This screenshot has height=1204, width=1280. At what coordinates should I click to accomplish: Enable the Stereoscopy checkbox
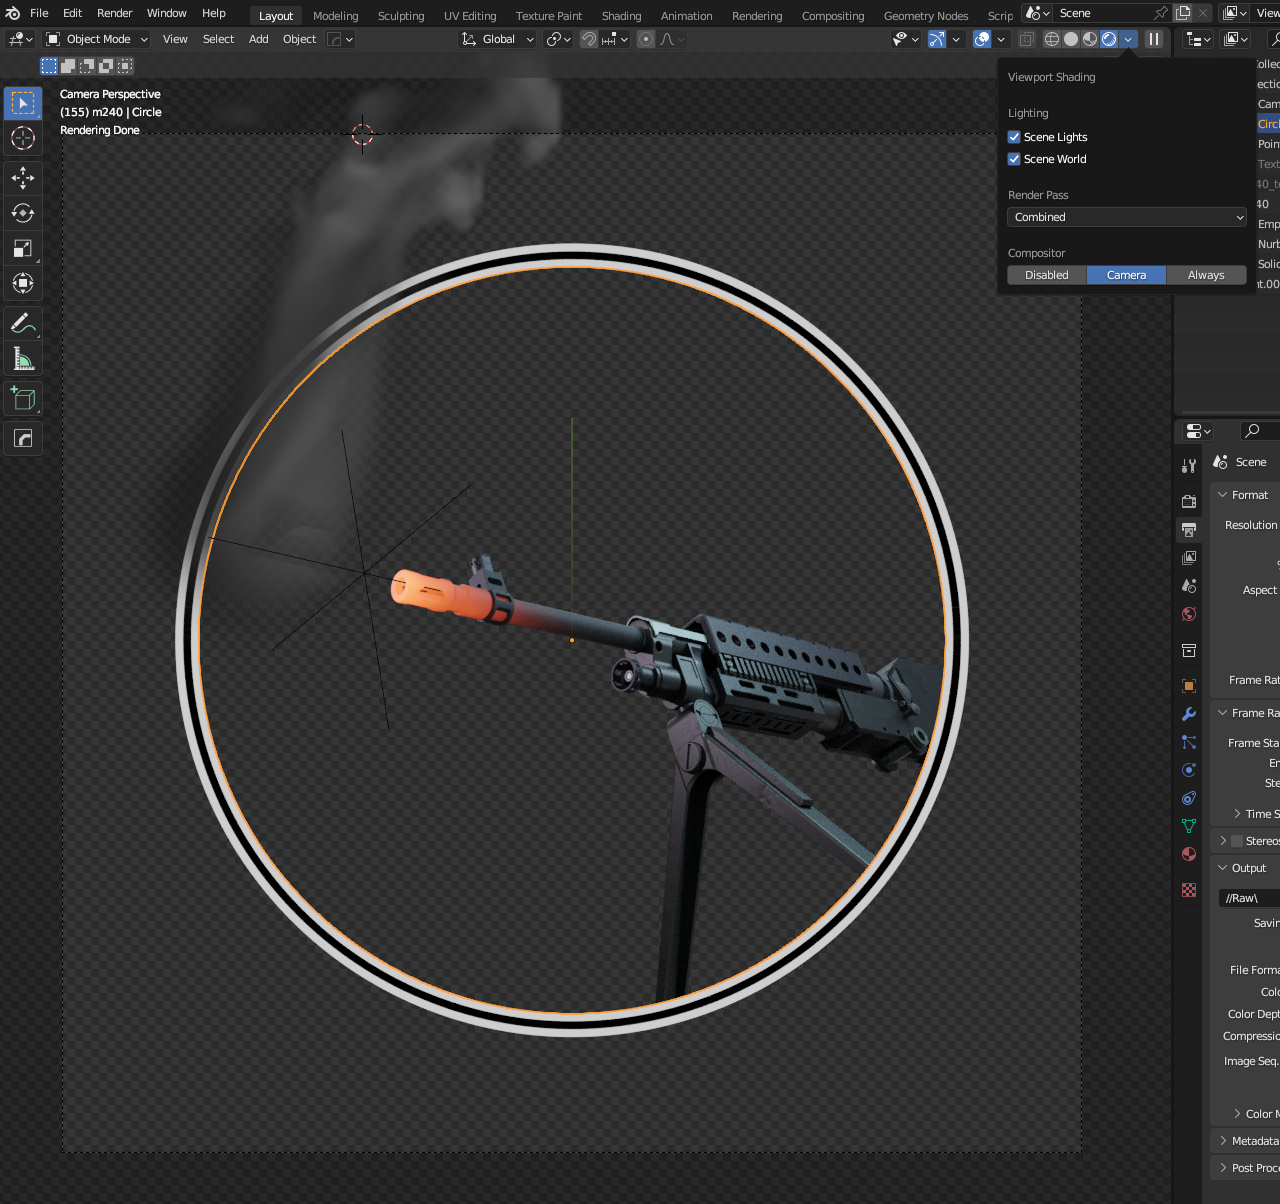pos(1237,841)
